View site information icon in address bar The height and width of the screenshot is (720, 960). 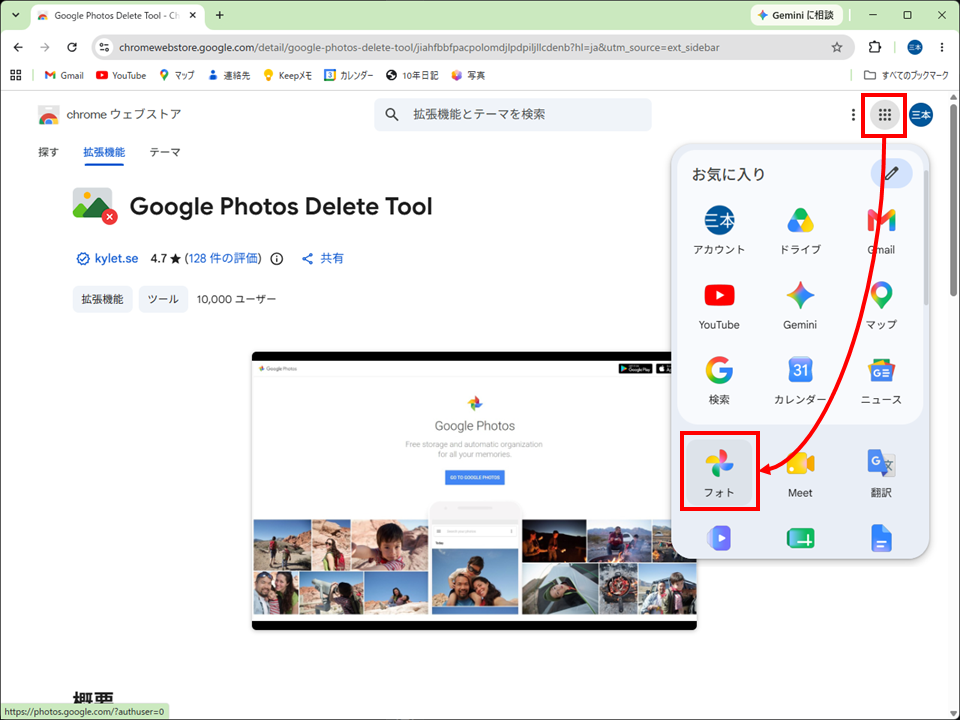[105, 47]
